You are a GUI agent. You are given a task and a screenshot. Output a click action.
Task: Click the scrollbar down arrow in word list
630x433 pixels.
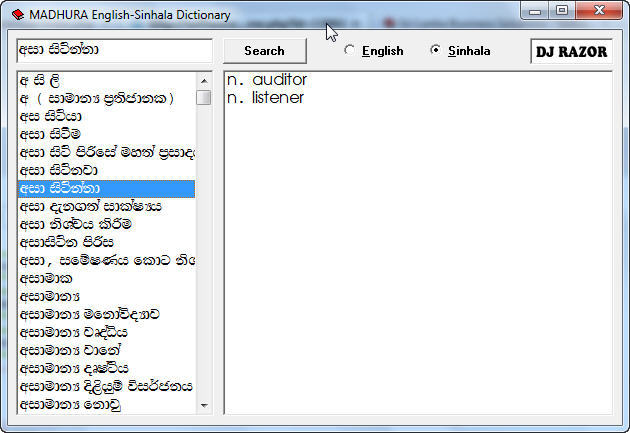204,405
